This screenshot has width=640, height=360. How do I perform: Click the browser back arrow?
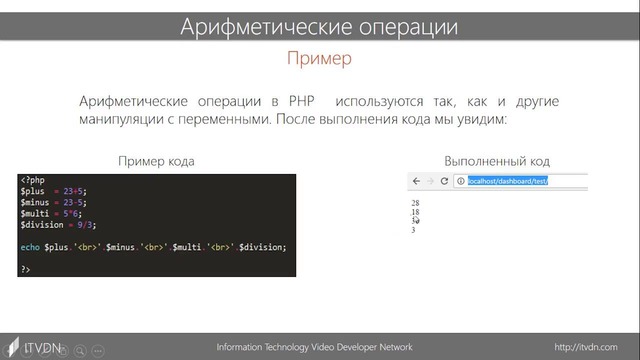click(416, 181)
